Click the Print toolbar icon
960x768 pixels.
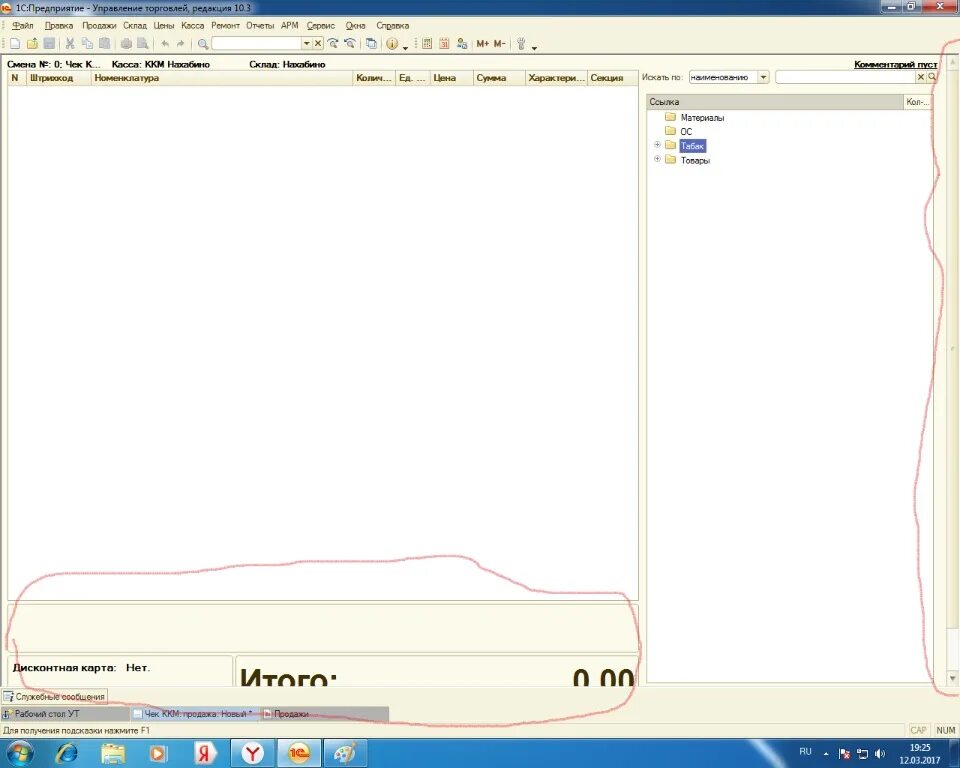[126, 43]
